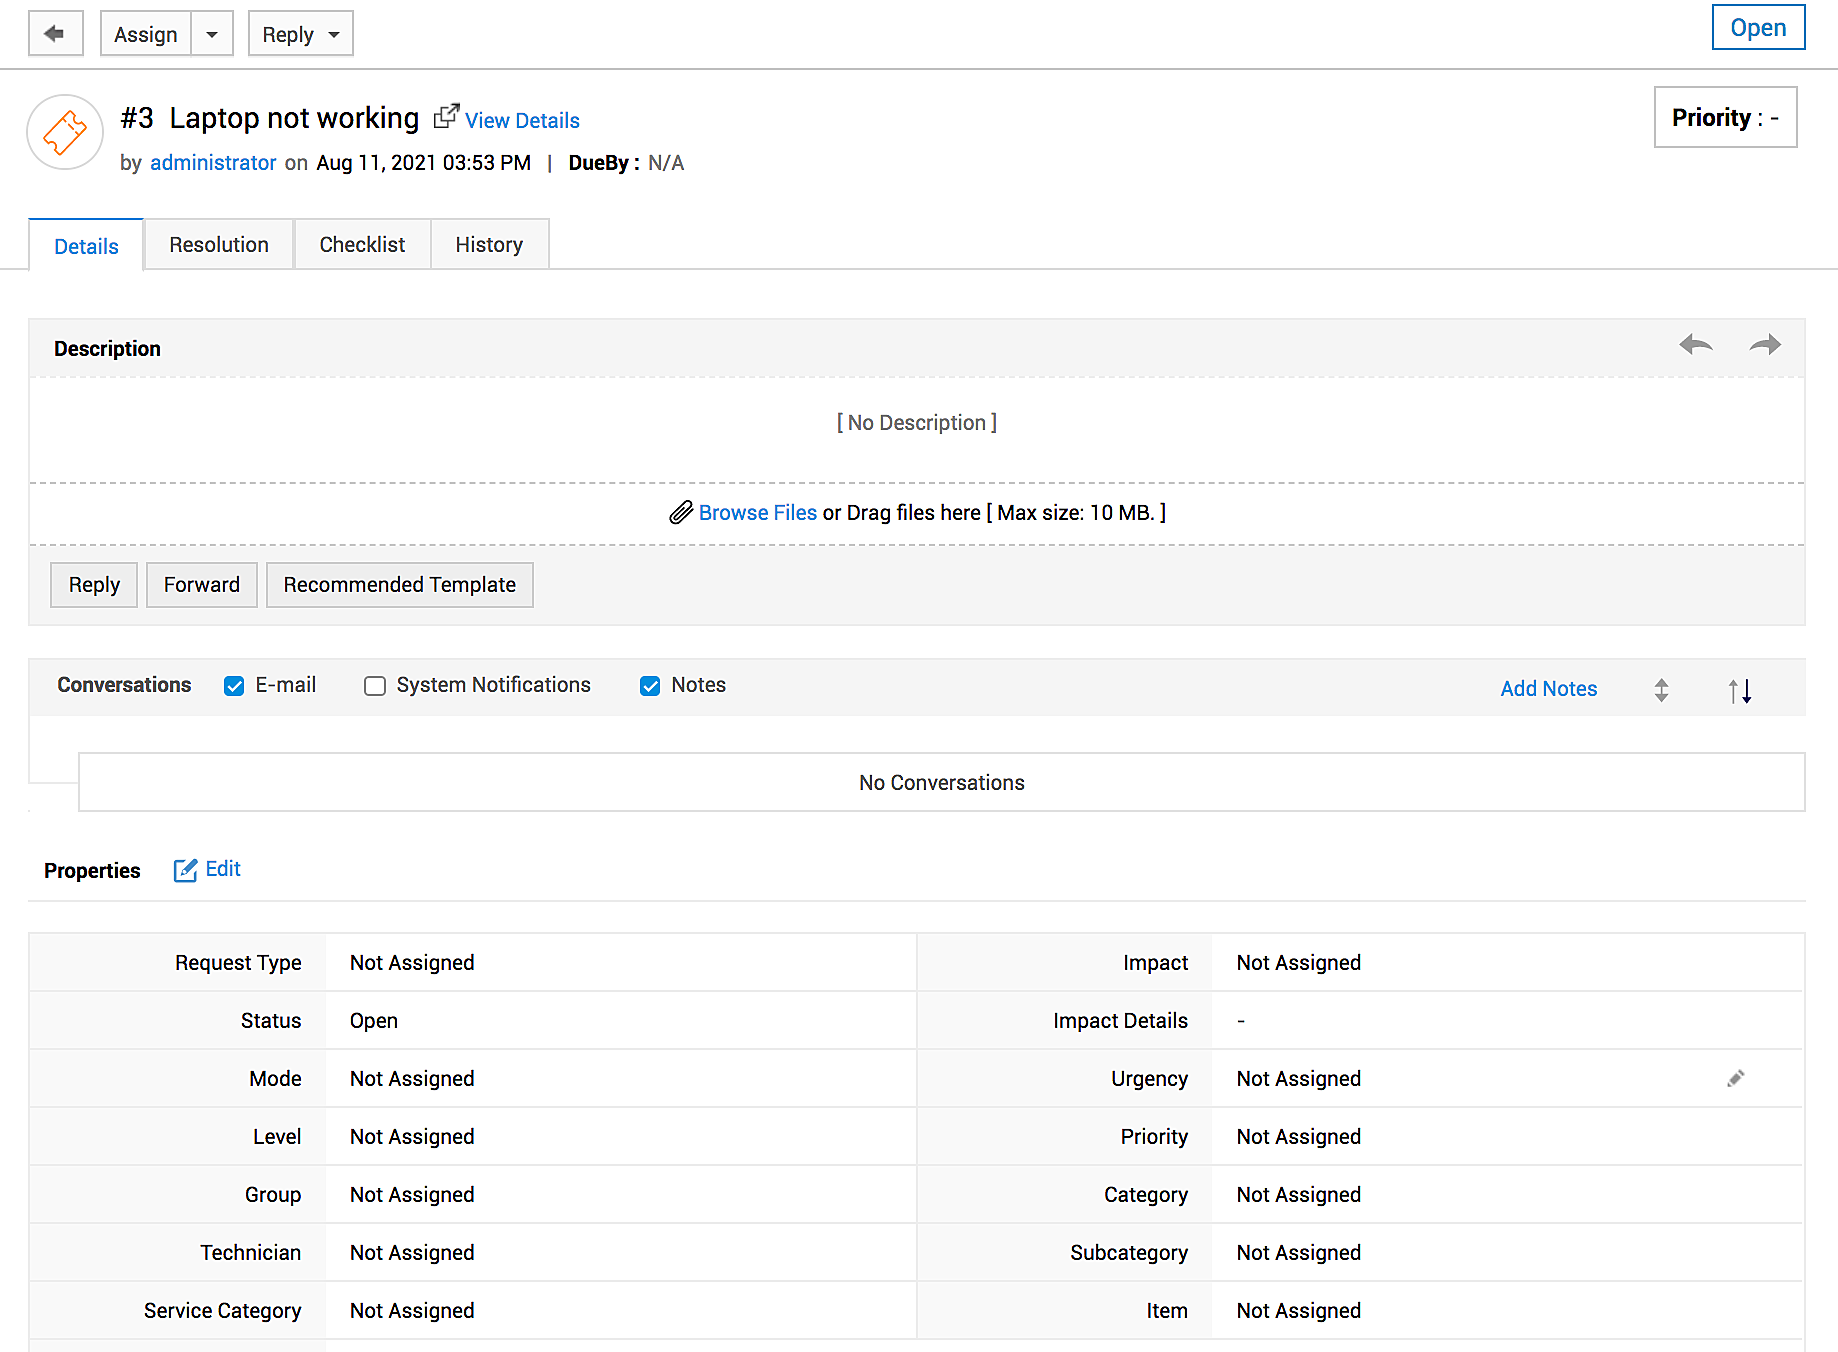Click the Properties edit pencil-square icon
Viewport: 1838px width, 1352px height.
click(x=185, y=870)
